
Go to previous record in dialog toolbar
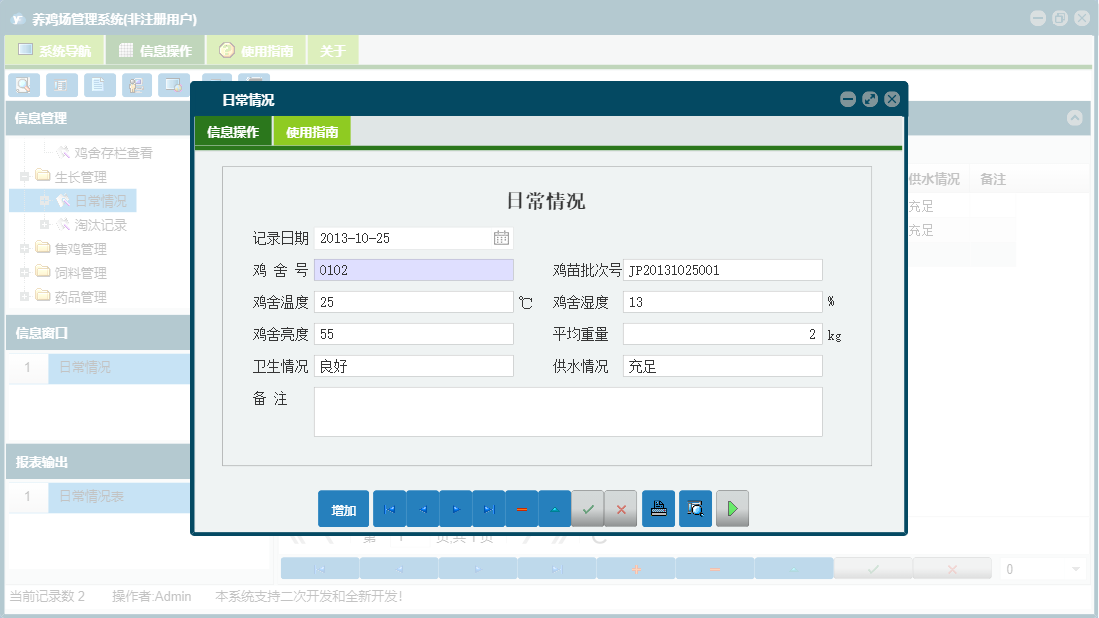(422, 509)
